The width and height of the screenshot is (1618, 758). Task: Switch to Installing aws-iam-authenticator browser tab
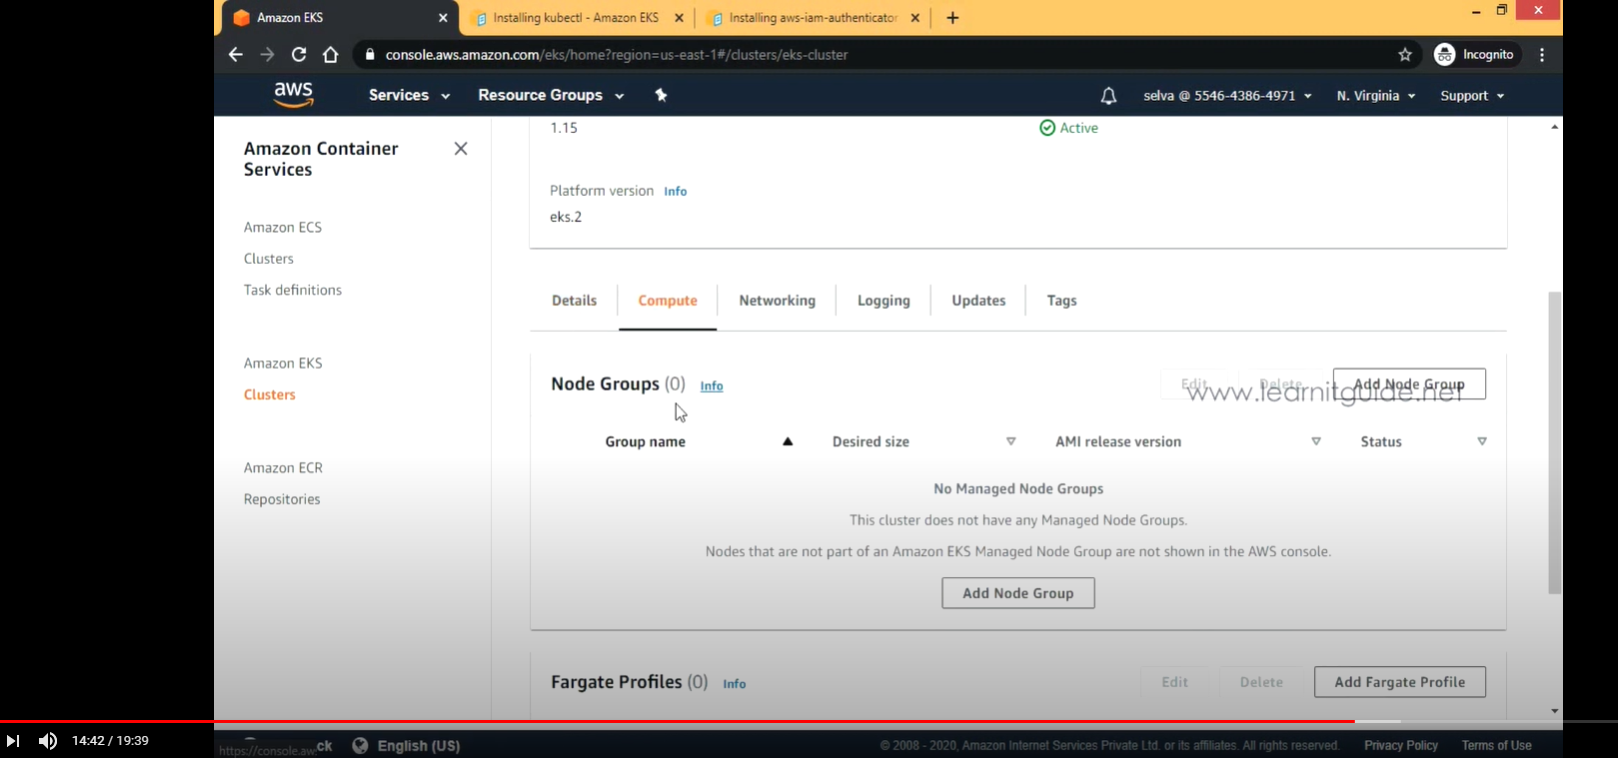[813, 18]
